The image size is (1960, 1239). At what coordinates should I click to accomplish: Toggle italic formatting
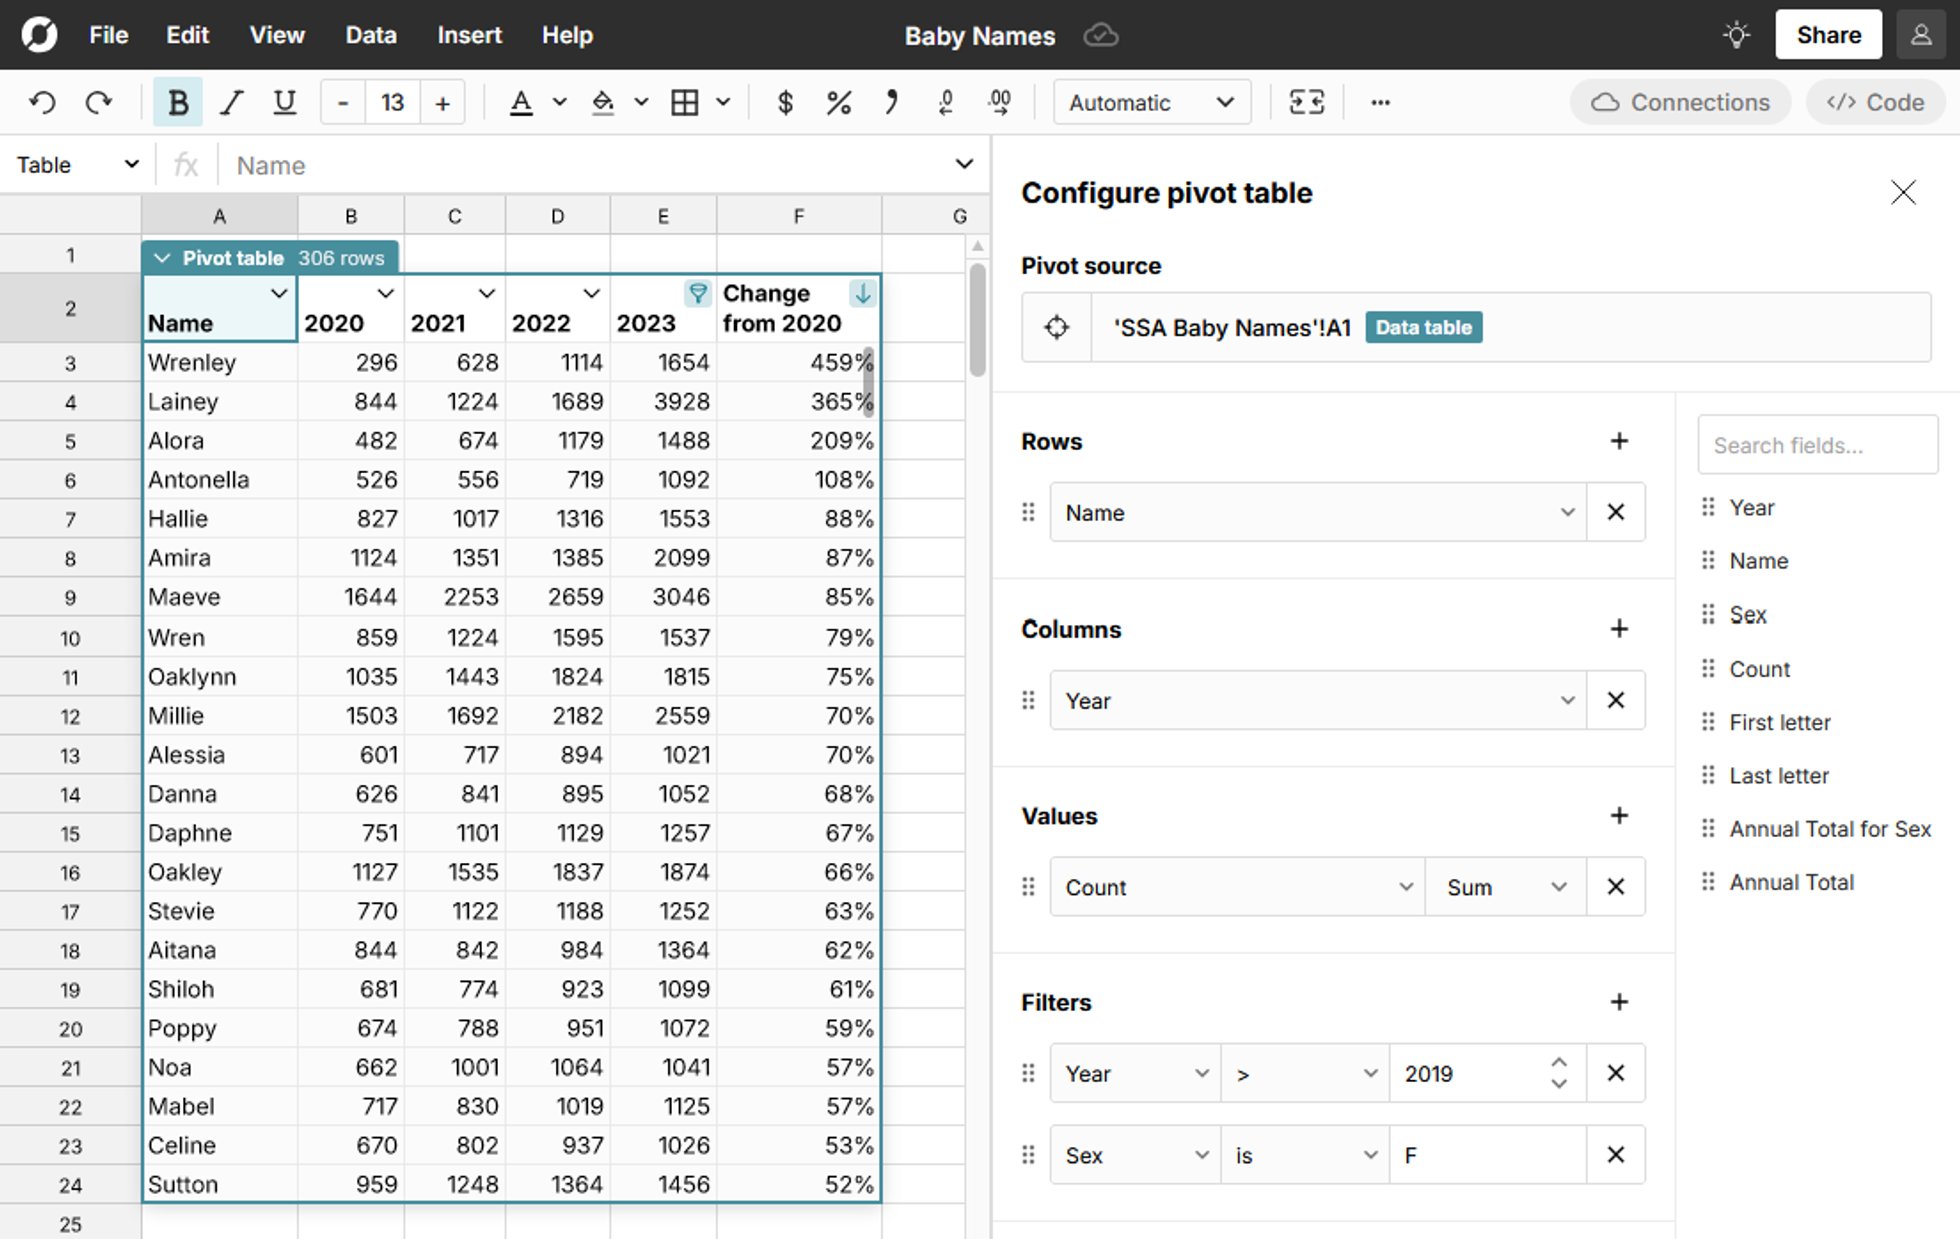[x=232, y=102]
